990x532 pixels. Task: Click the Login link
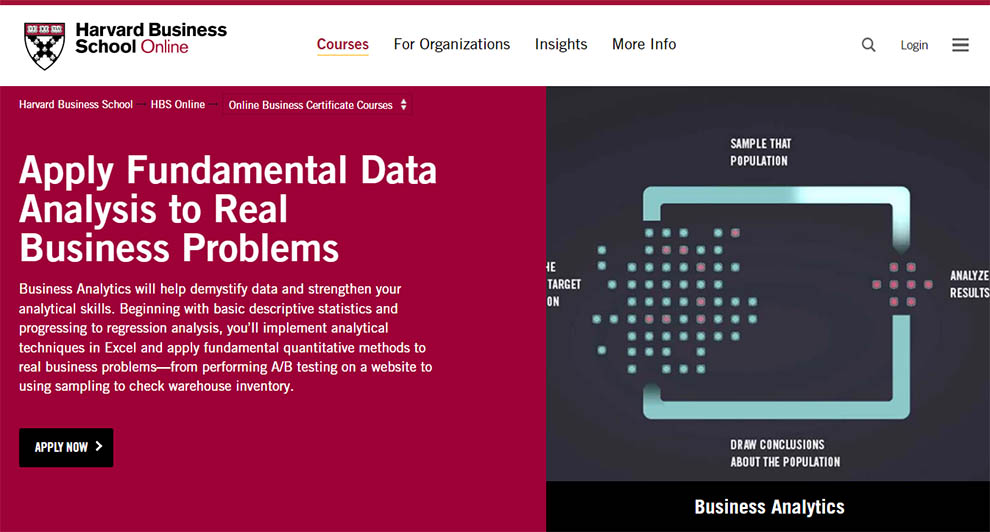(914, 45)
